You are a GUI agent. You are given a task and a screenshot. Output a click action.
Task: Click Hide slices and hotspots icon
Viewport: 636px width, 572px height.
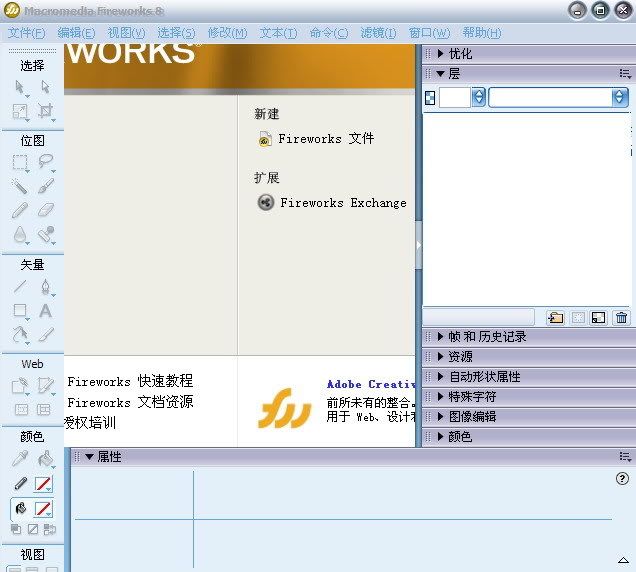tap(21, 410)
